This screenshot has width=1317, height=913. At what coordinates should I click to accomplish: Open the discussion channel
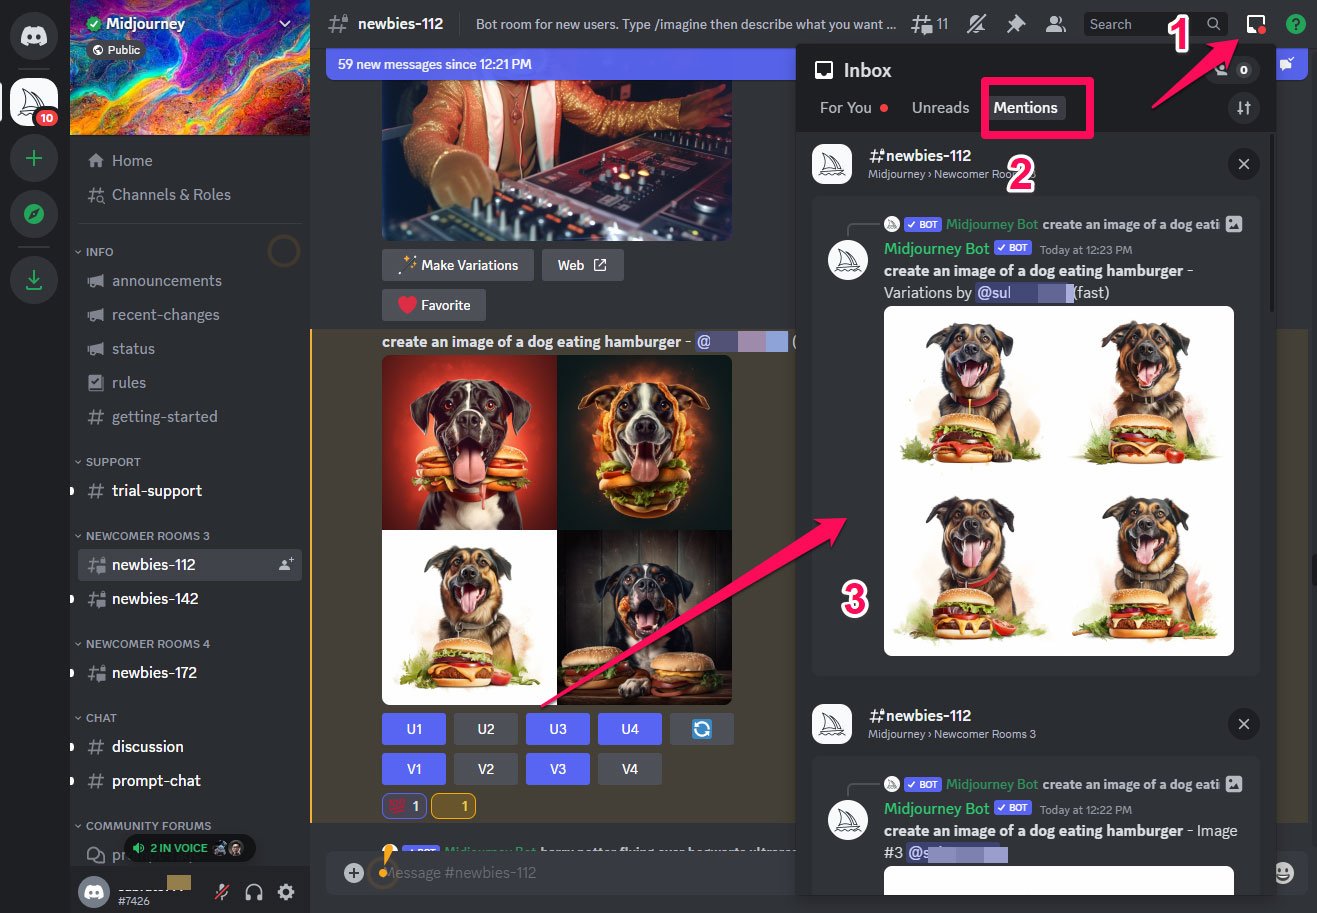pyautogui.click(x=190, y=747)
